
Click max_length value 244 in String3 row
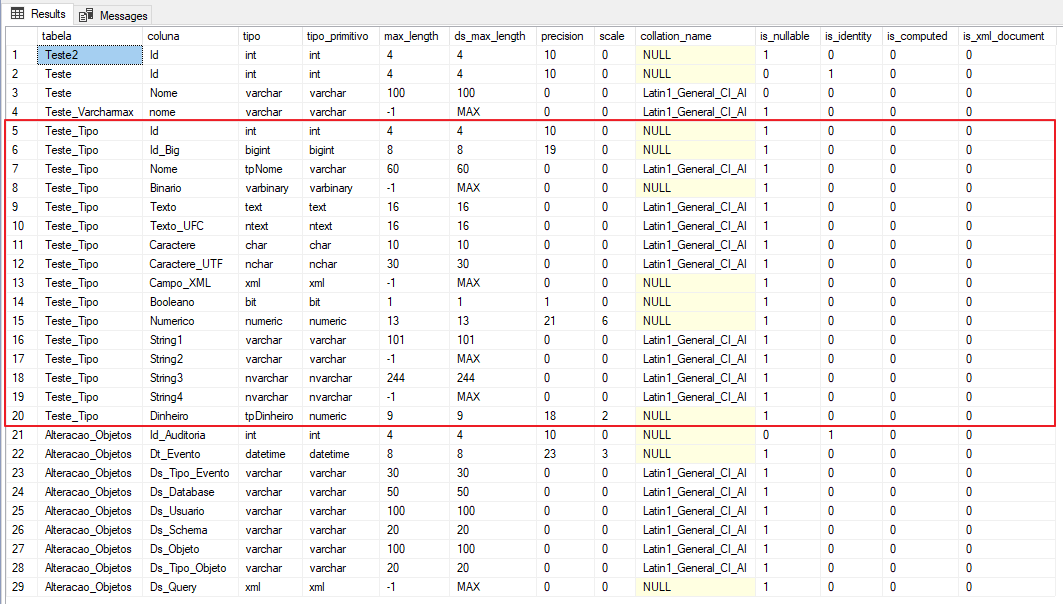pos(414,378)
